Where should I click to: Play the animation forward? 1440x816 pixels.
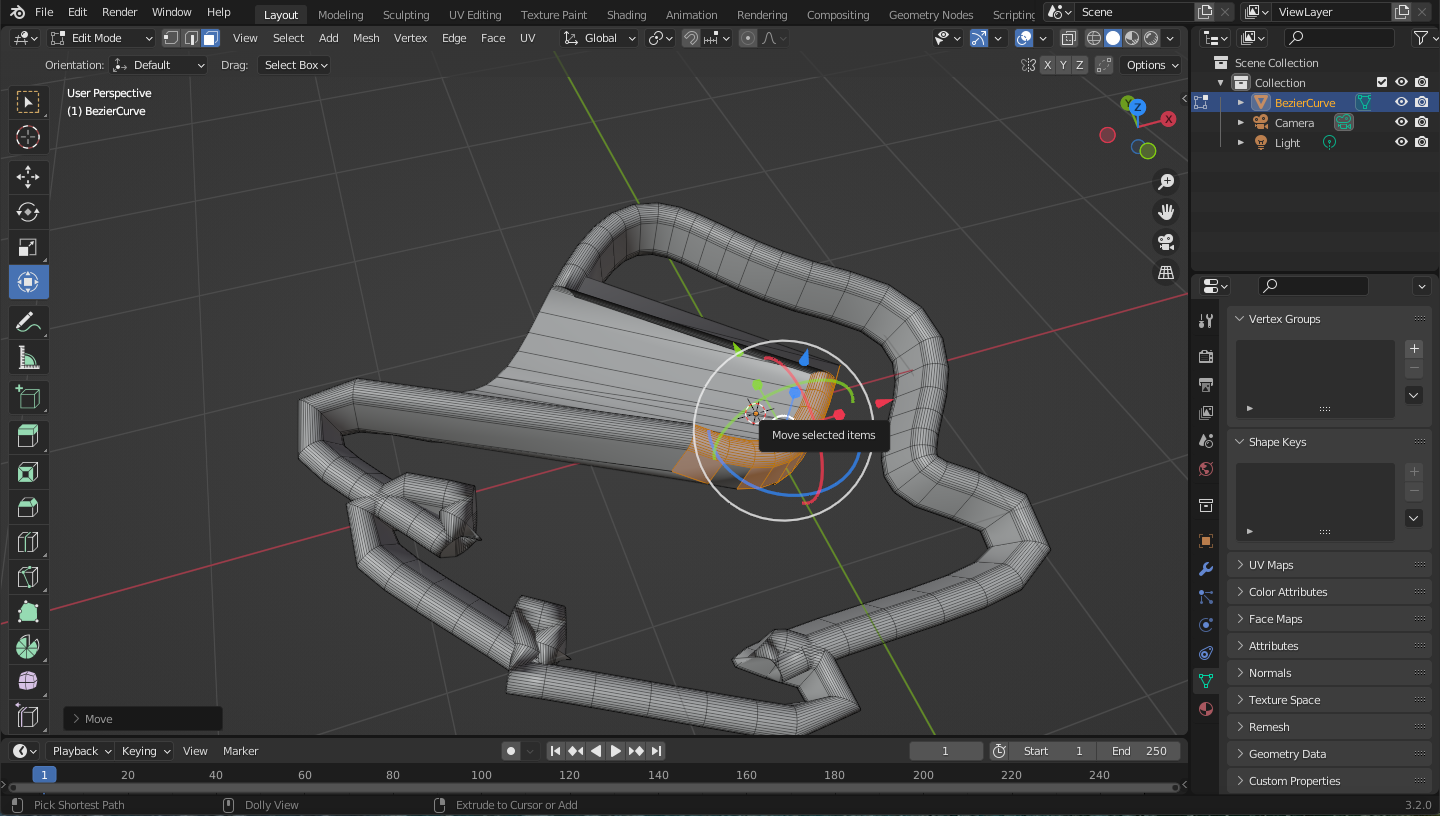point(616,751)
